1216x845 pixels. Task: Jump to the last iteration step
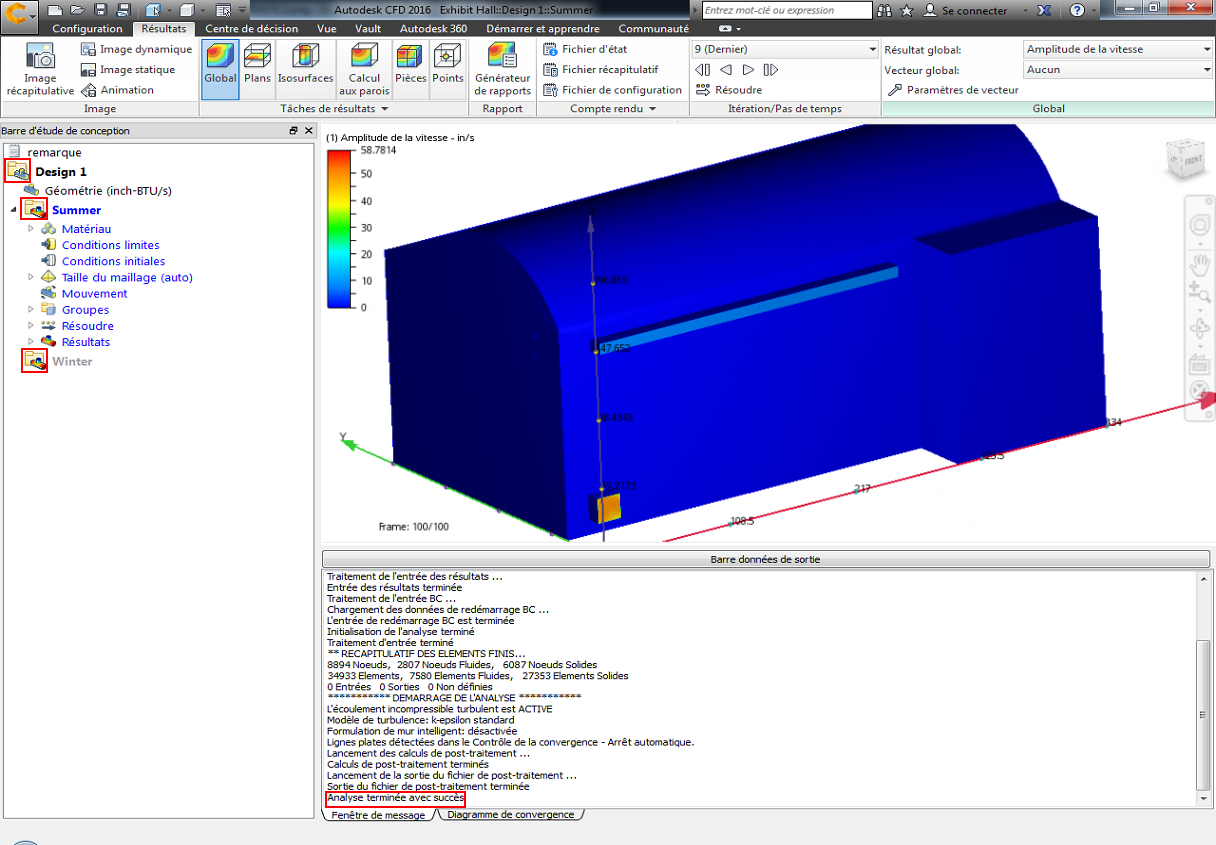tap(770, 70)
